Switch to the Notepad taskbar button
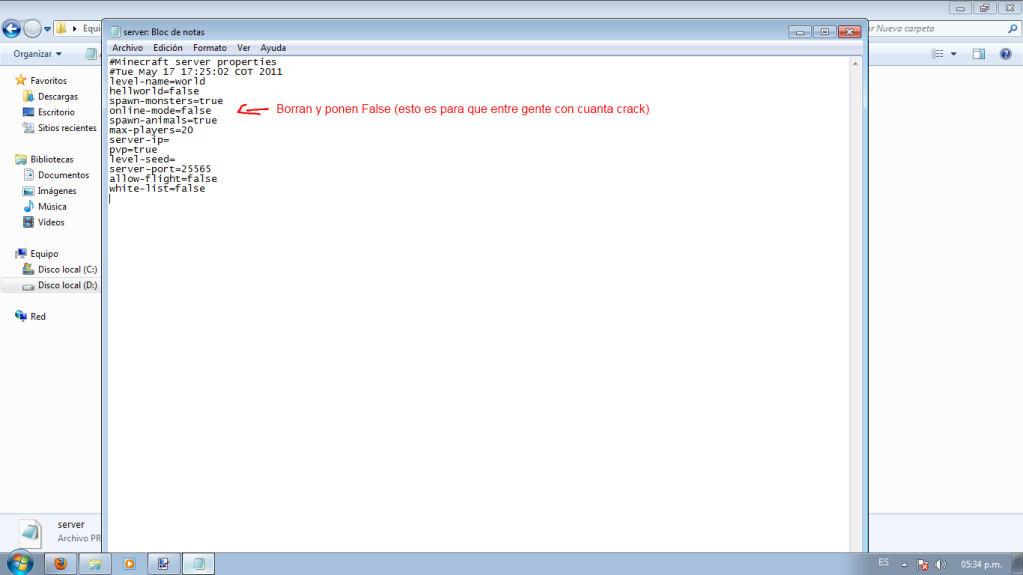The image size is (1023, 575). (x=198, y=564)
